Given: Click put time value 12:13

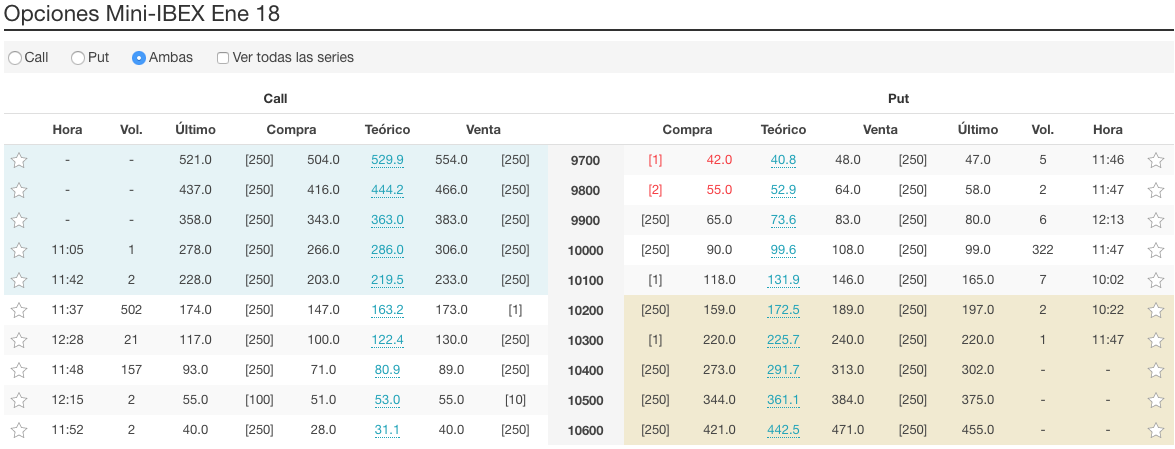Looking at the screenshot, I should [x=1108, y=220].
